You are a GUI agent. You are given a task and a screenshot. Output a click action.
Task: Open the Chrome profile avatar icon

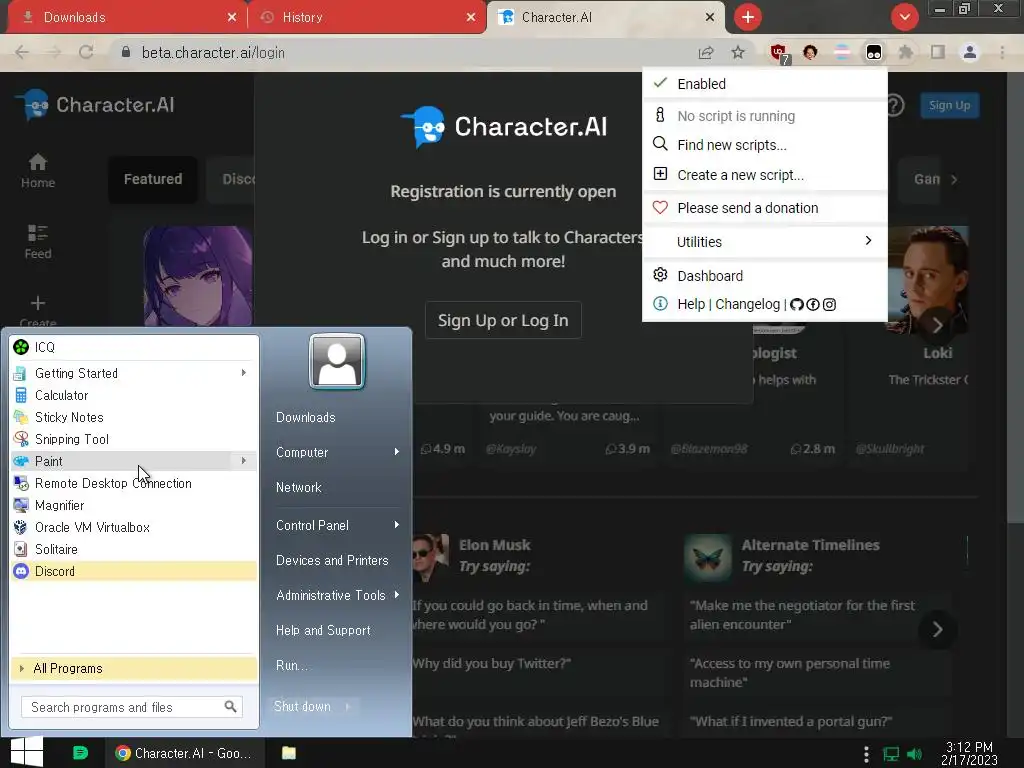[x=970, y=52]
